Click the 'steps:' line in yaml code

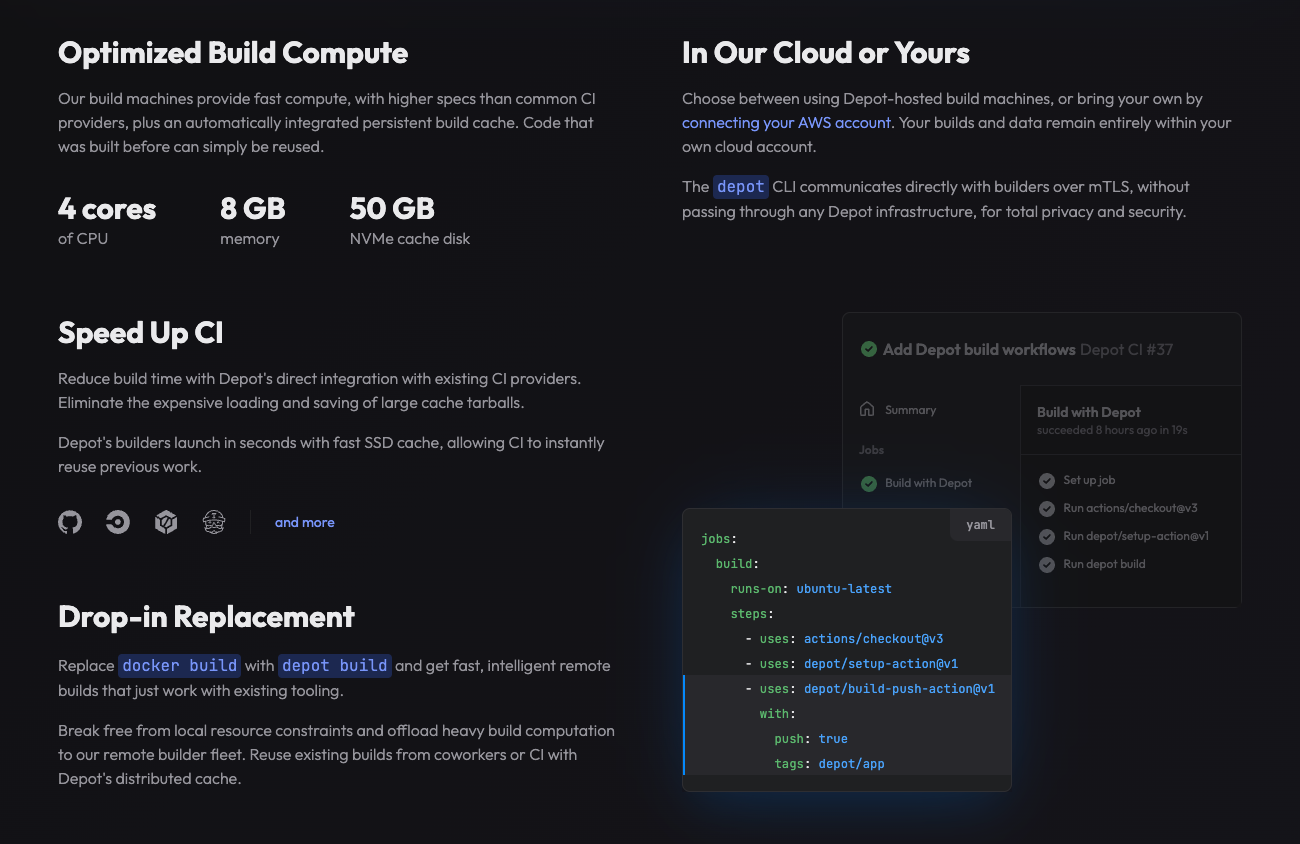point(752,614)
